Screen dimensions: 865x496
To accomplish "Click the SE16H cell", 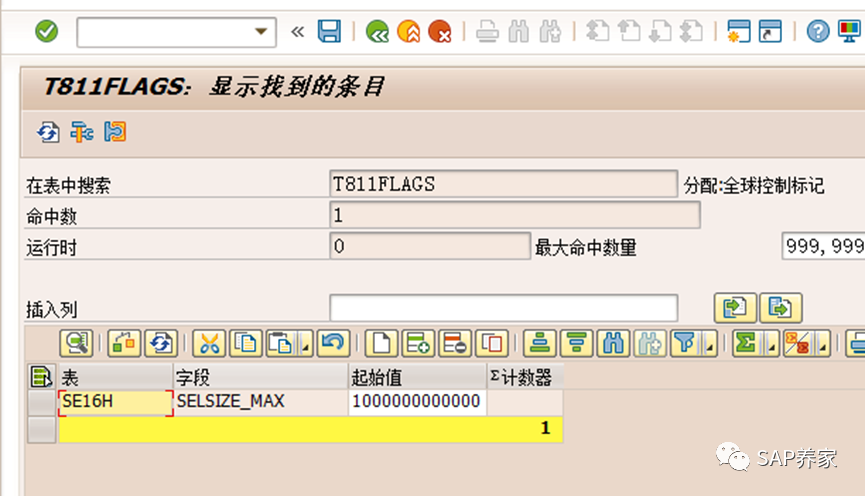I will click(115, 403).
